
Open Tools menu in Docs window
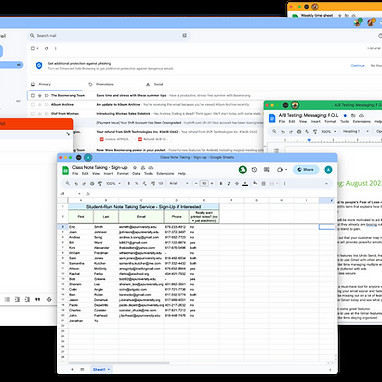[344, 122]
